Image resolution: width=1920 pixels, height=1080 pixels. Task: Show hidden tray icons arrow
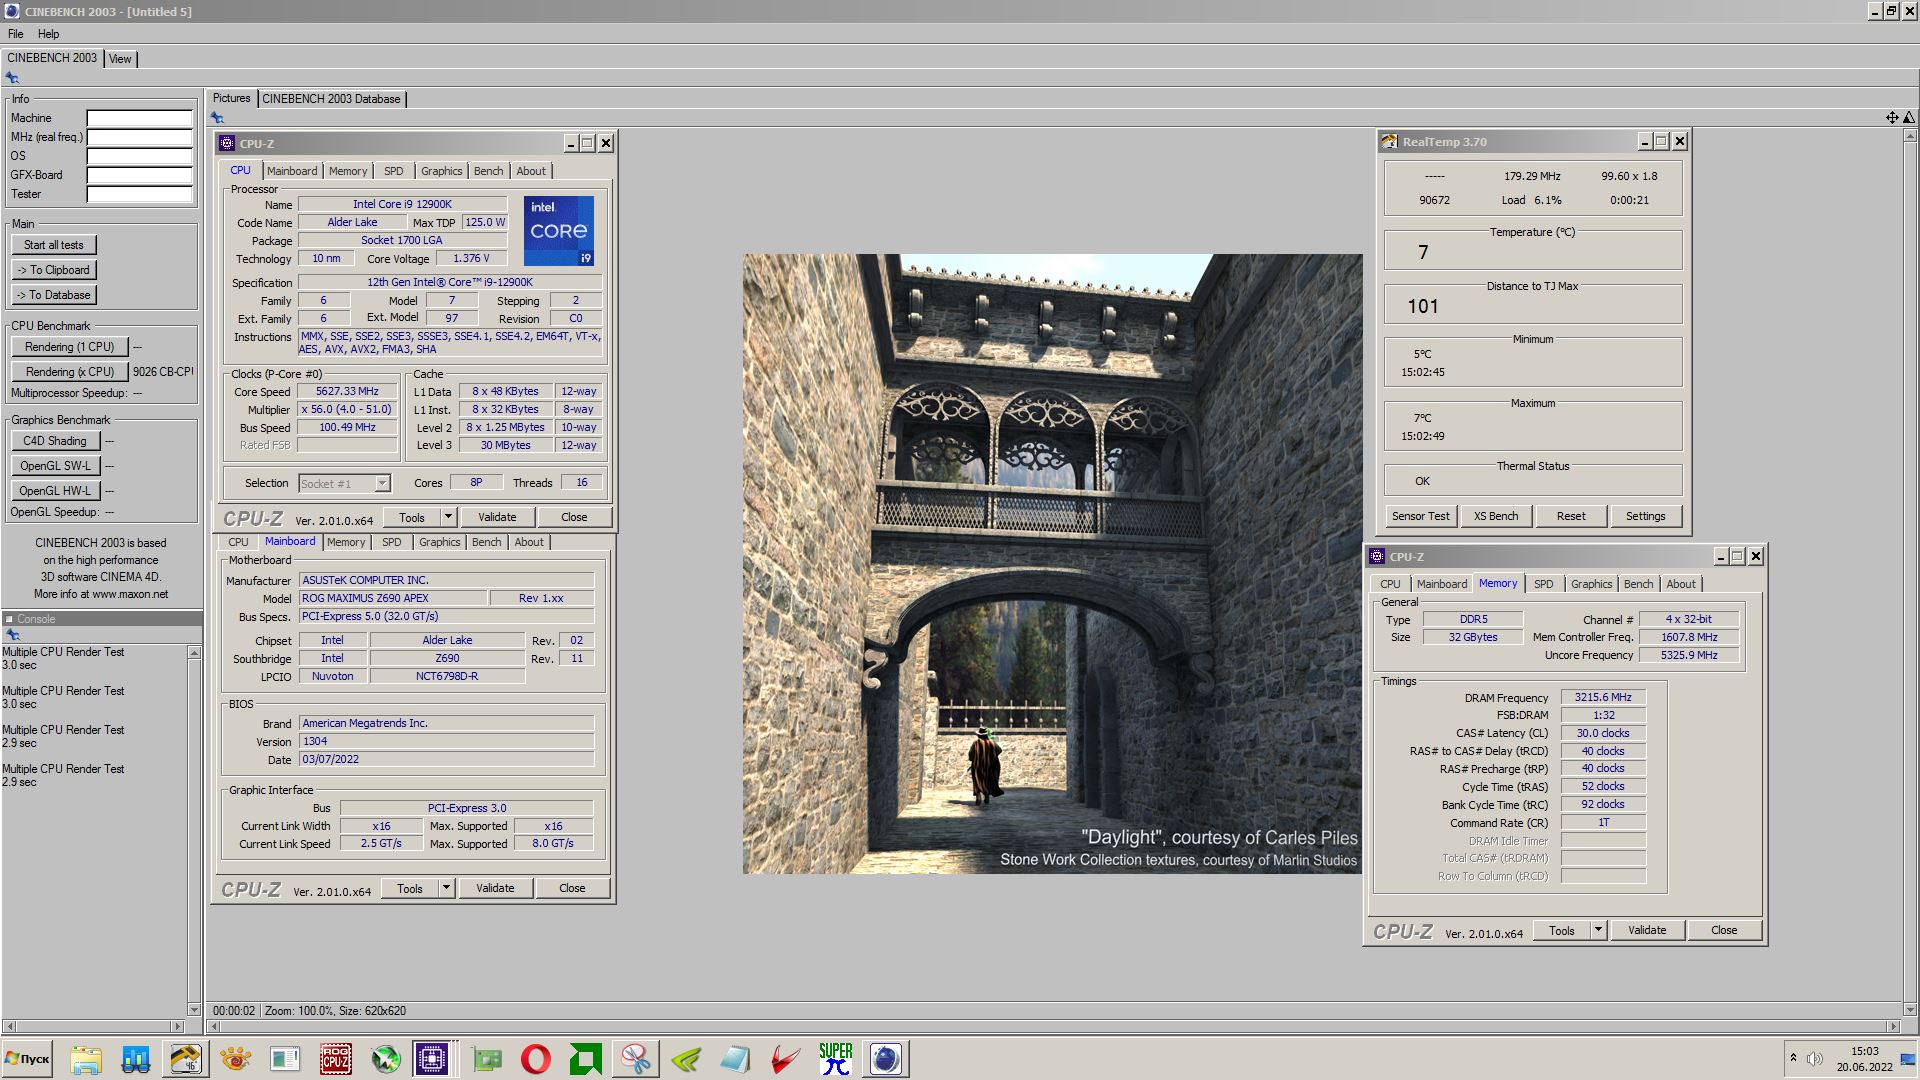[x=1793, y=1057]
